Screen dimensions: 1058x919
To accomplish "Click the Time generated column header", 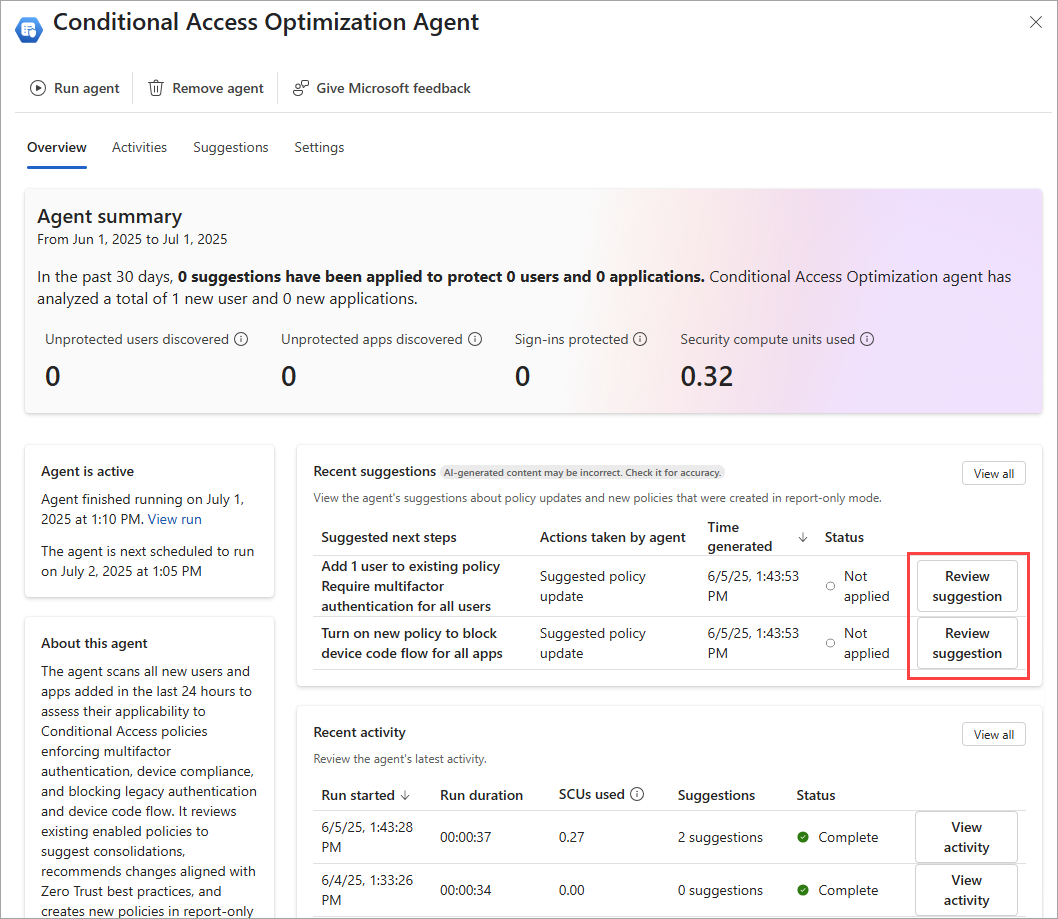I will pyautogui.click(x=740, y=537).
